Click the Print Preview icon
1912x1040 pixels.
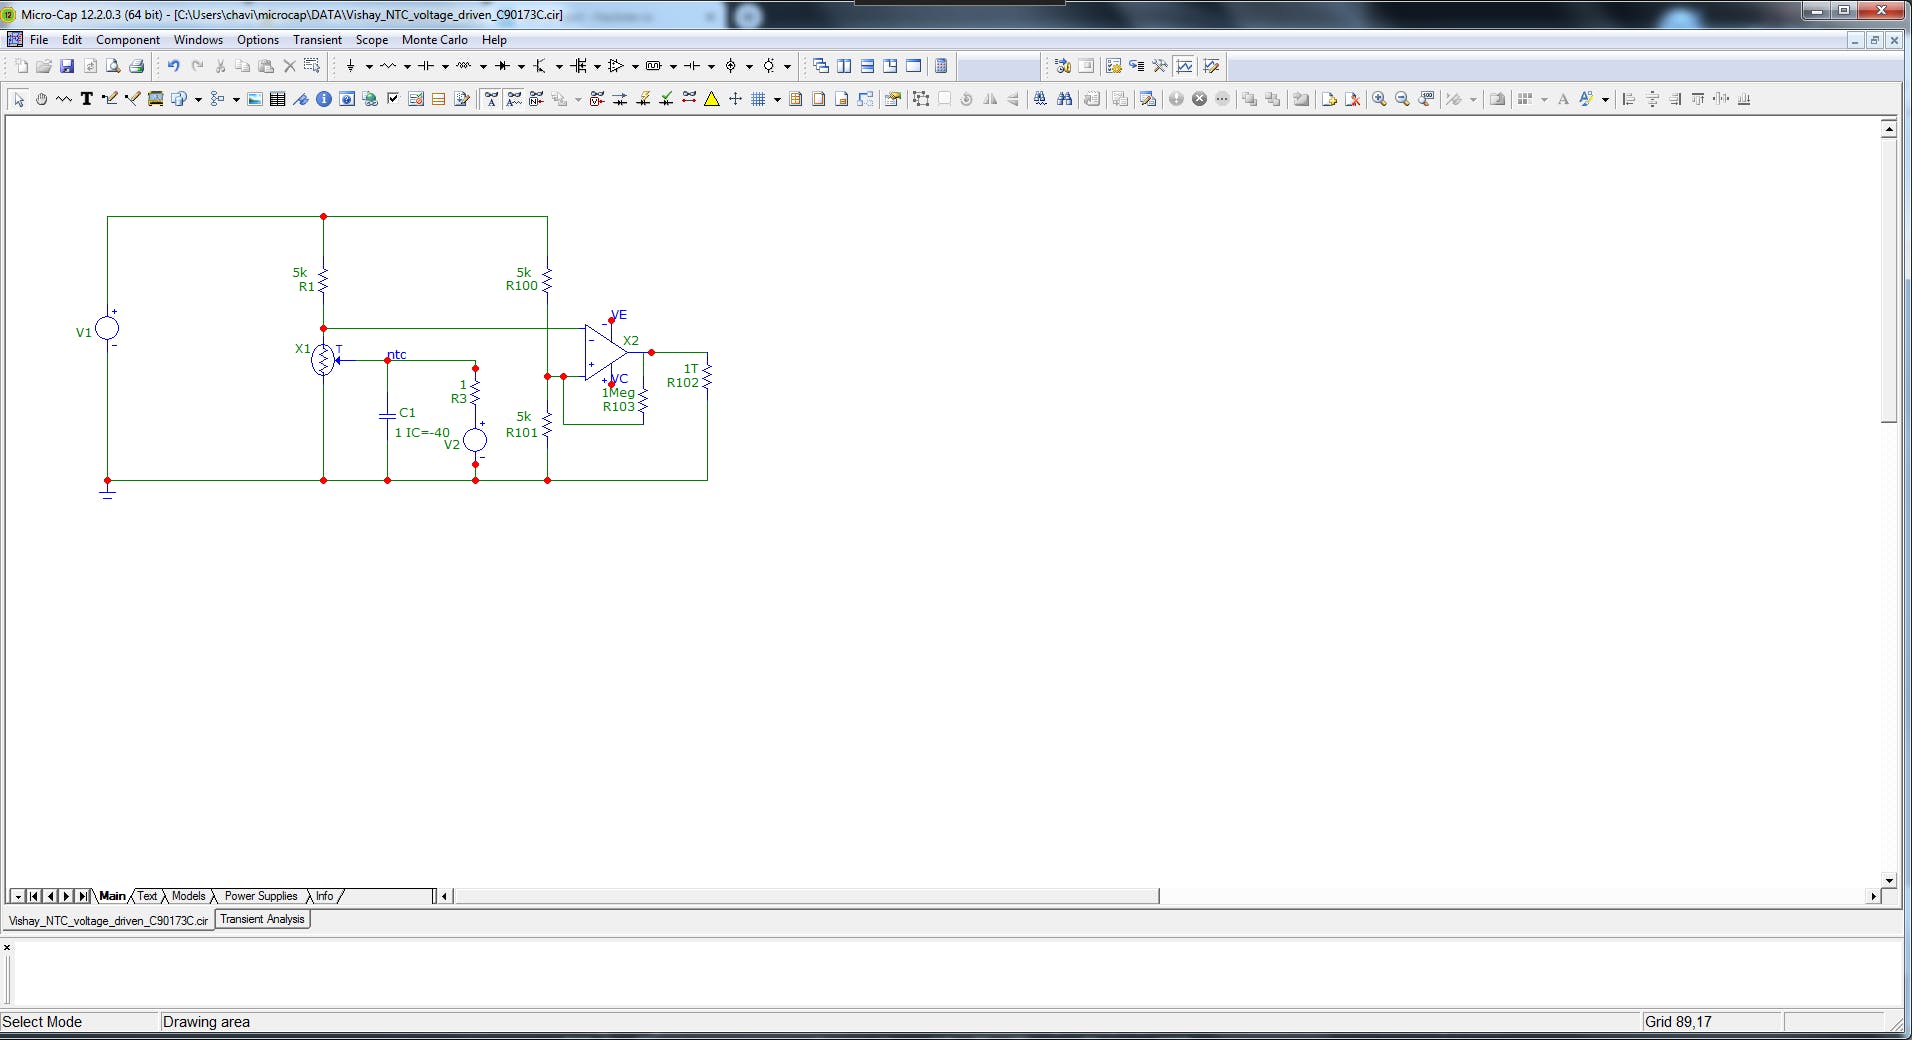pos(113,66)
